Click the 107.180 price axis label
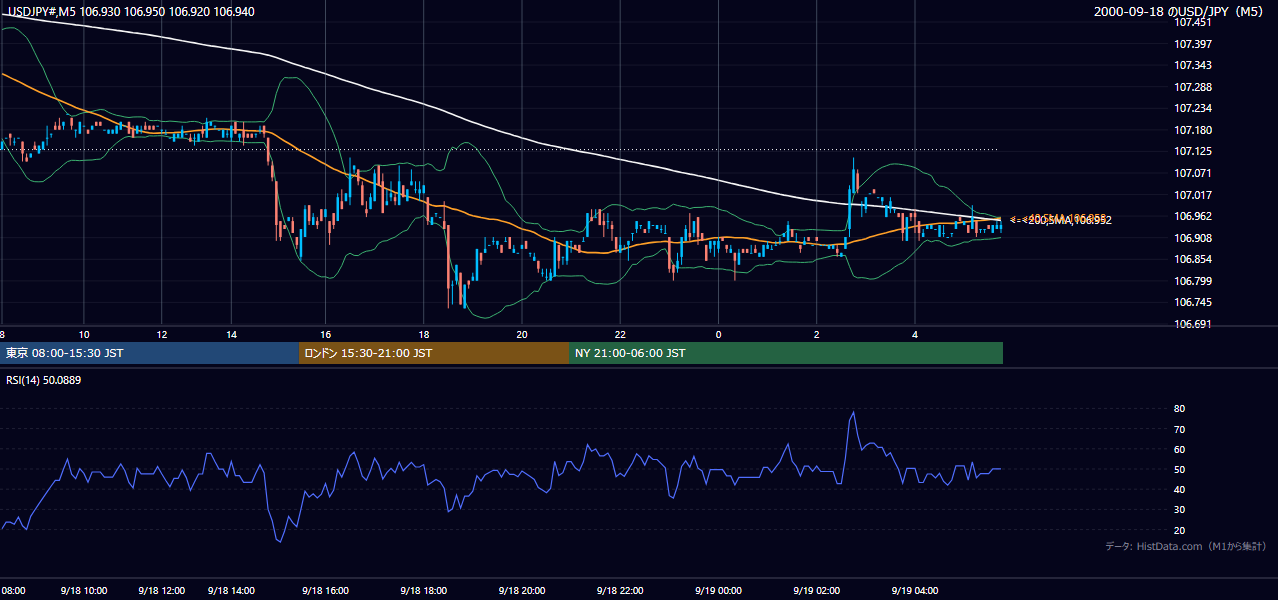The height and width of the screenshot is (600, 1278). (x=1194, y=130)
